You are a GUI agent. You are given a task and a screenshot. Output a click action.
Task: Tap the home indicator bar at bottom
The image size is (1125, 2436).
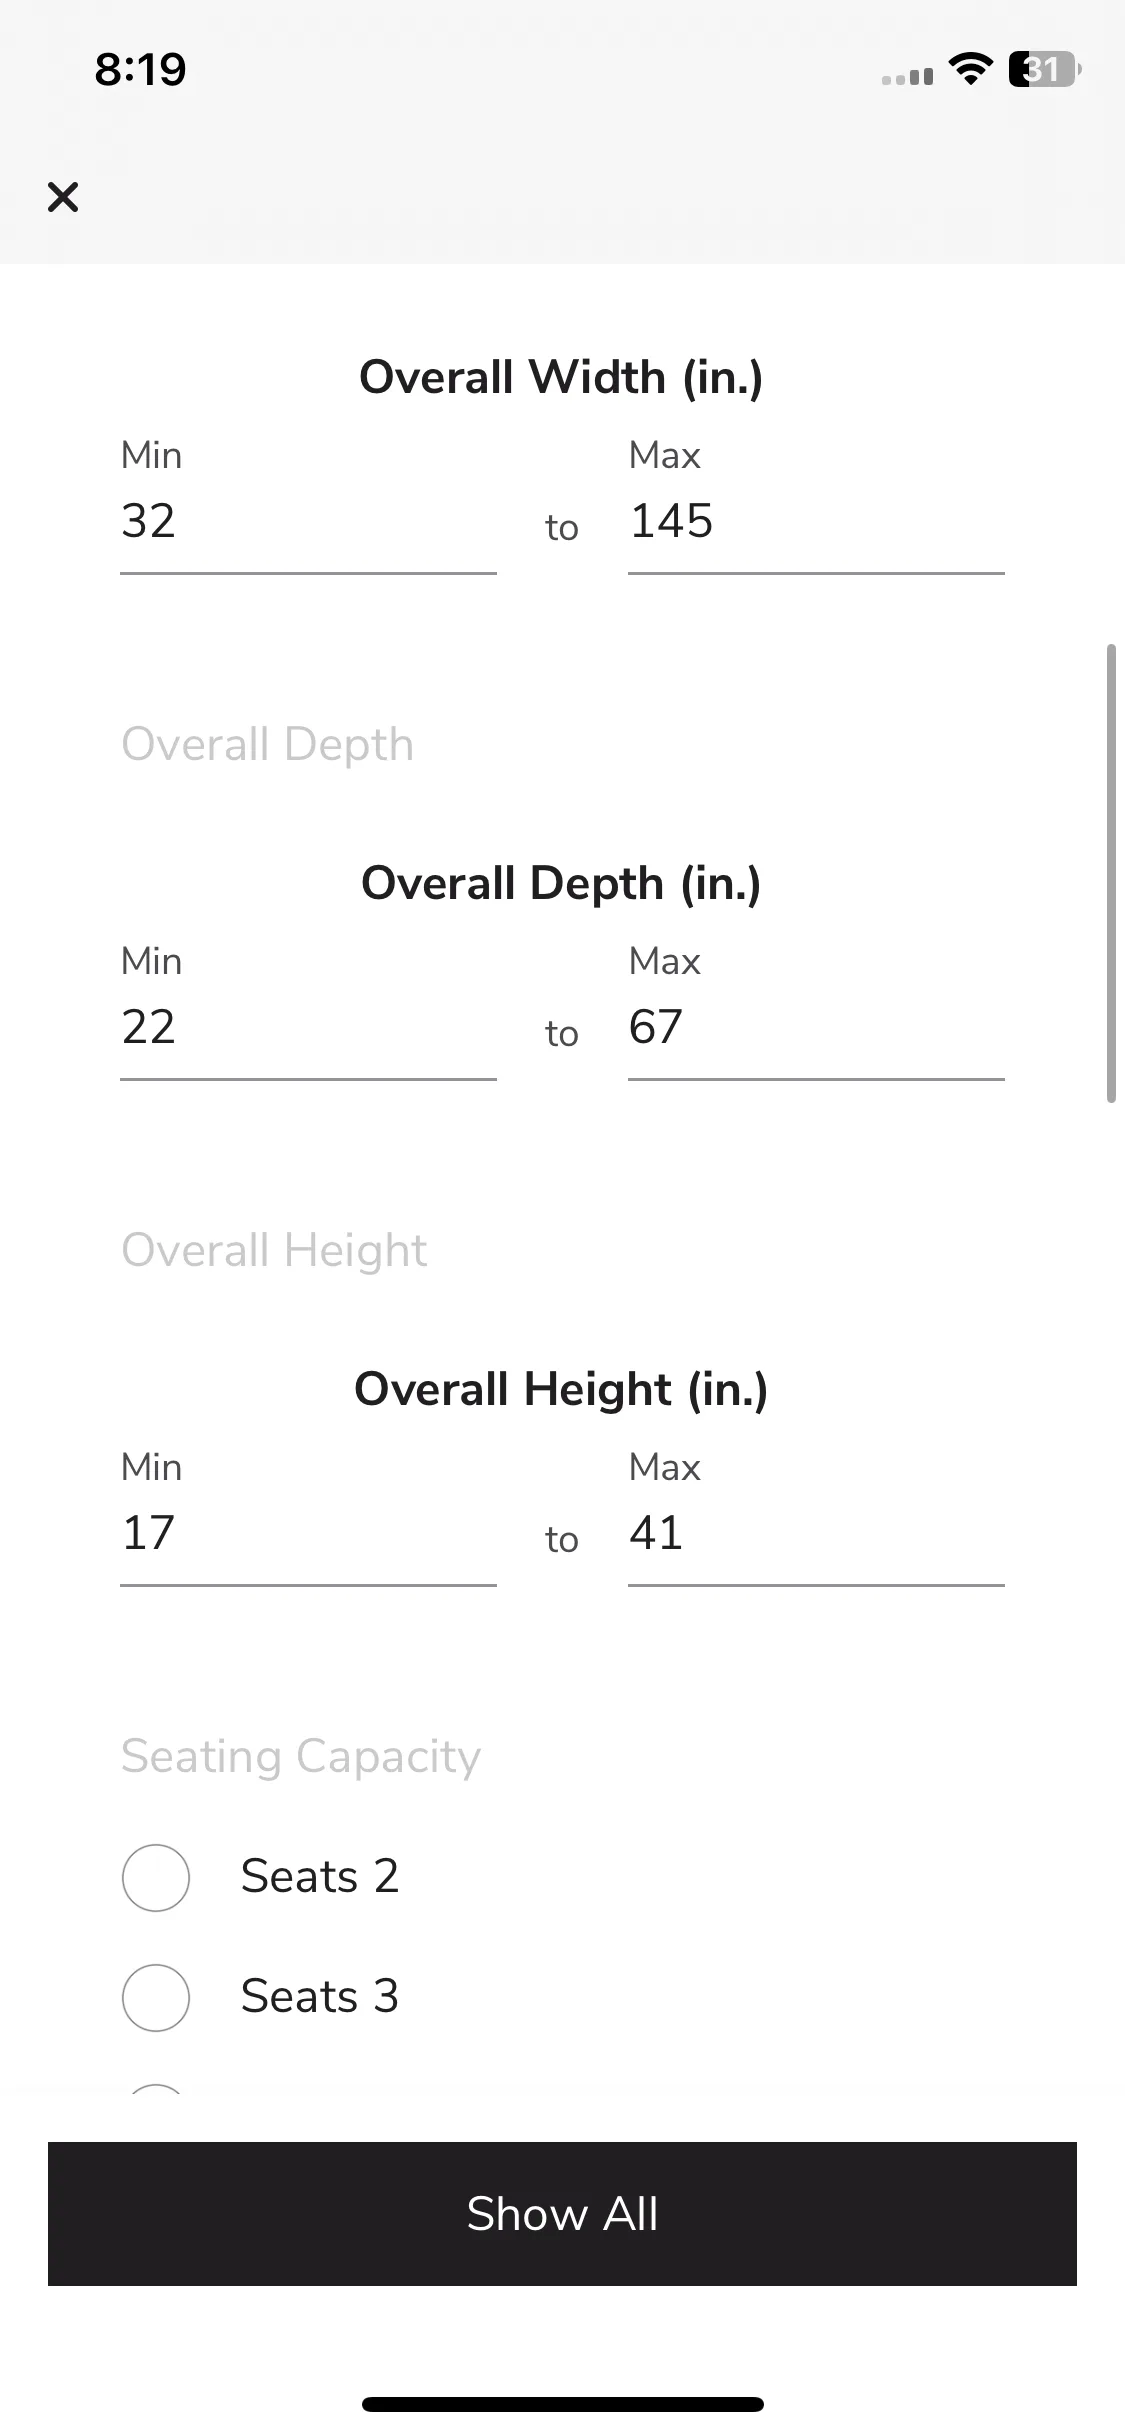[562, 2404]
